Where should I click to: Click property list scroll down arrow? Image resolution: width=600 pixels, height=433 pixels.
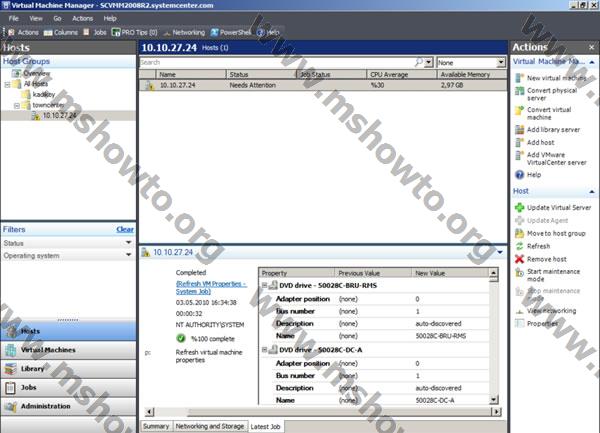click(494, 400)
